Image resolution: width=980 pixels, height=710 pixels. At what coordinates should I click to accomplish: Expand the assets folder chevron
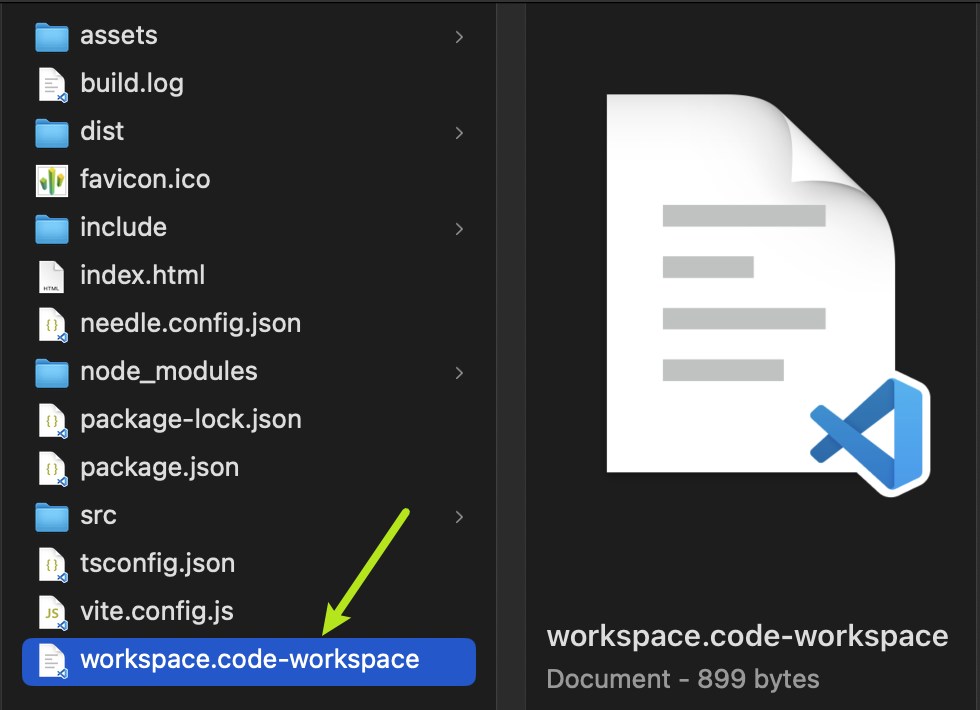tap(459, 37)
